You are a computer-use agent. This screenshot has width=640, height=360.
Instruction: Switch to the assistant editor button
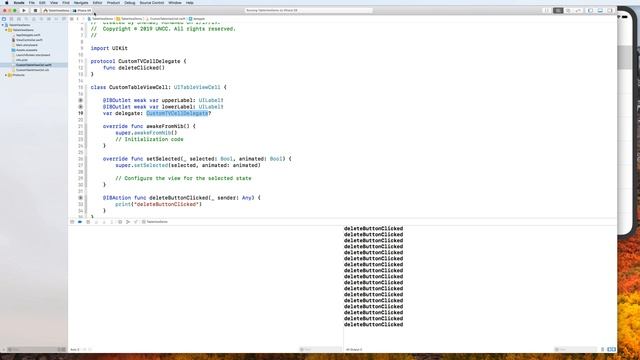point(568,10)
